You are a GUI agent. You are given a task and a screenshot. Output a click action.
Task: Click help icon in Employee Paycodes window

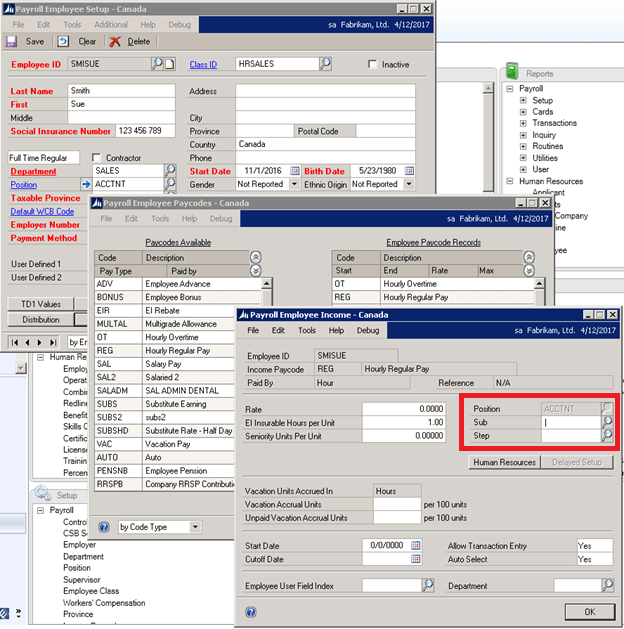click(104, 527)
